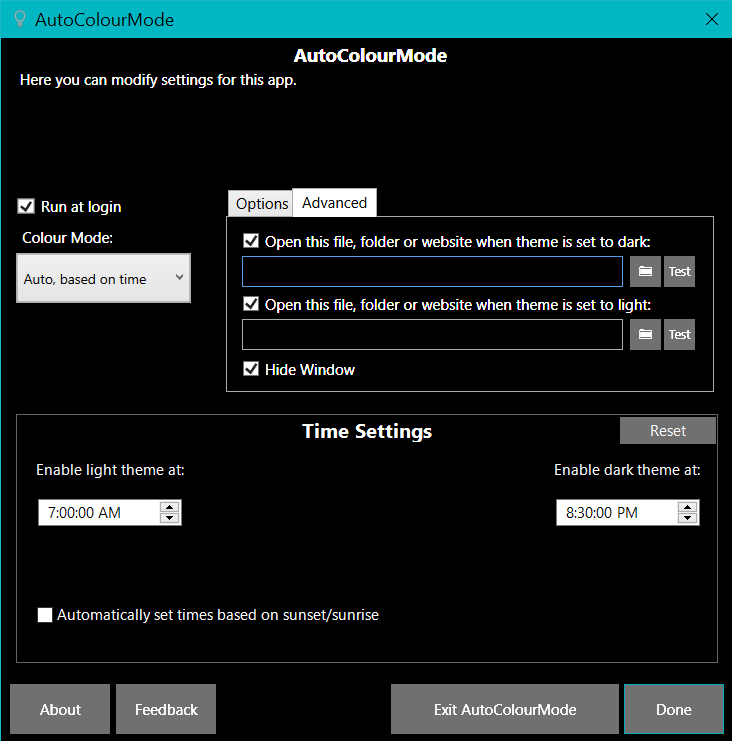Screen dimensions: 732x741
Task: Toggle the Run at login checkbox
Action: (26, 207)
